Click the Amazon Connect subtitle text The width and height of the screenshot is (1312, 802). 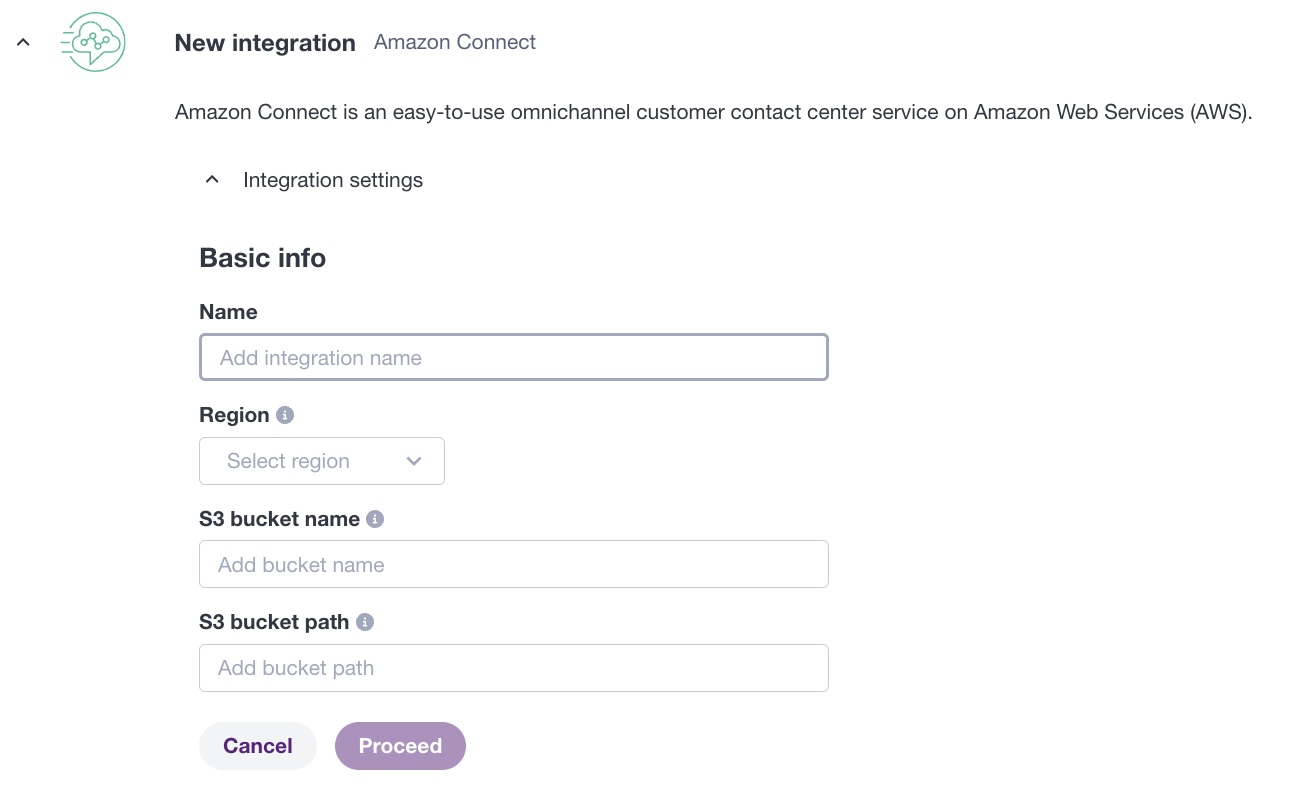coord(455,42)
